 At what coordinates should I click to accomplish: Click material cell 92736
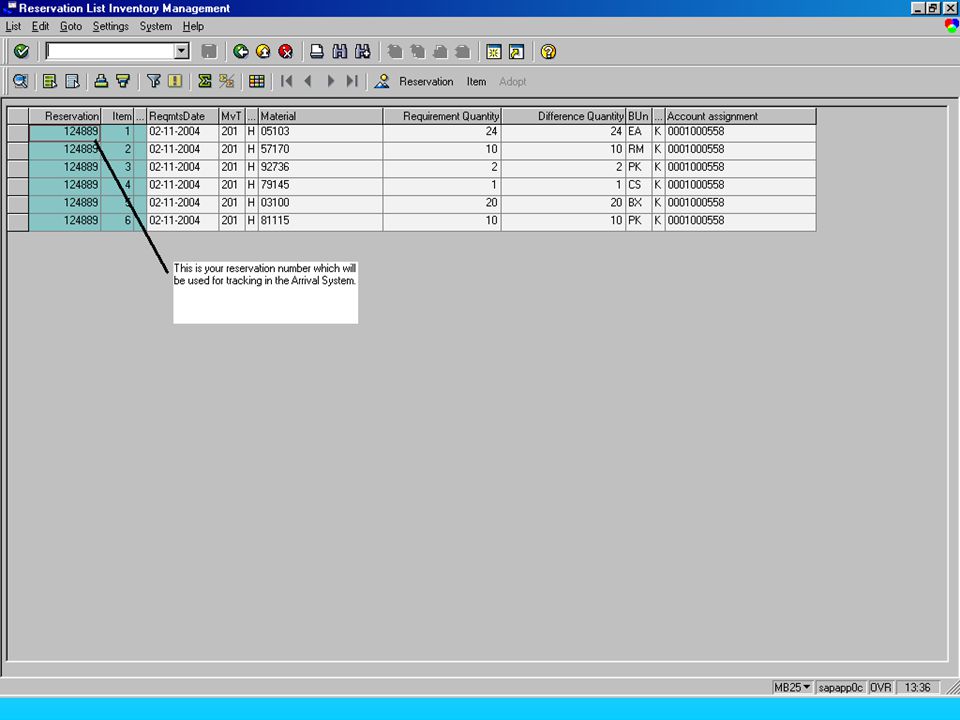click(321, 168)
